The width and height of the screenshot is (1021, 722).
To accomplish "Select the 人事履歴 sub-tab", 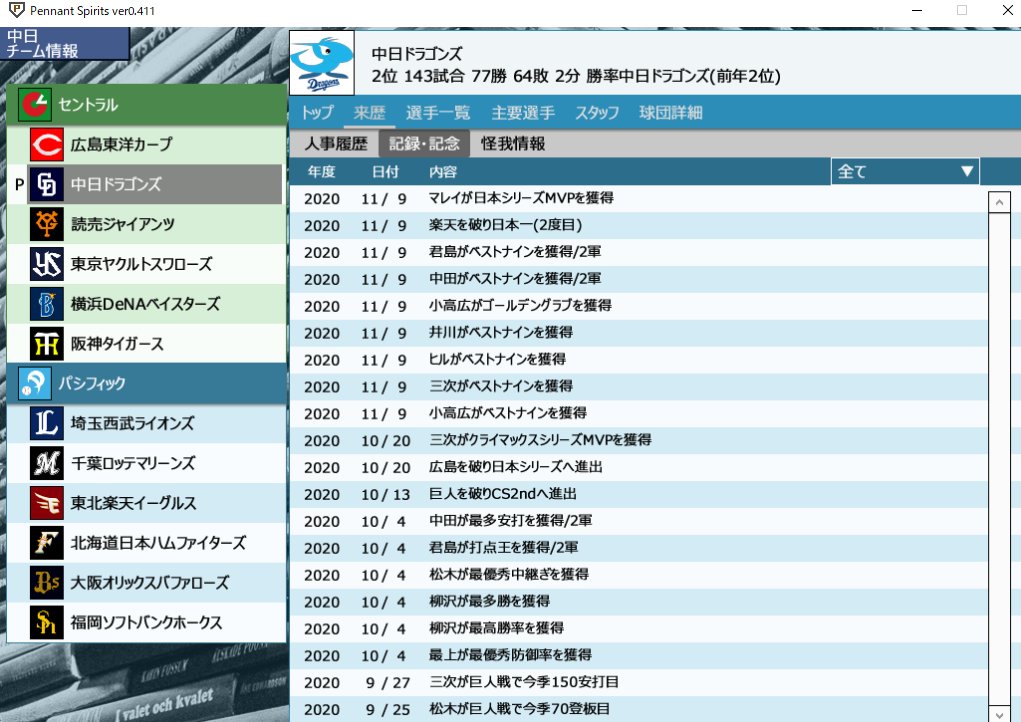I will tap(336, 143).
